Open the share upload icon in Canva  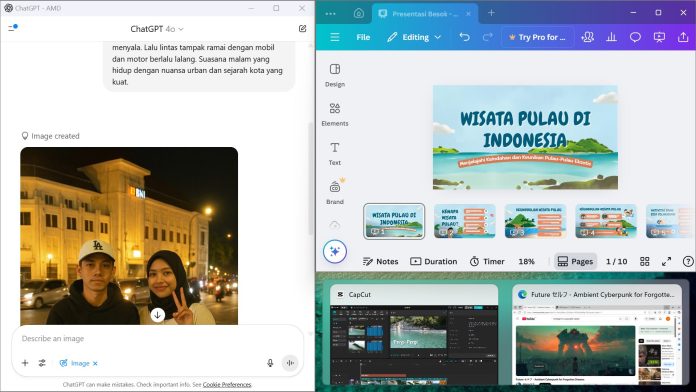[x=683, y=37]
